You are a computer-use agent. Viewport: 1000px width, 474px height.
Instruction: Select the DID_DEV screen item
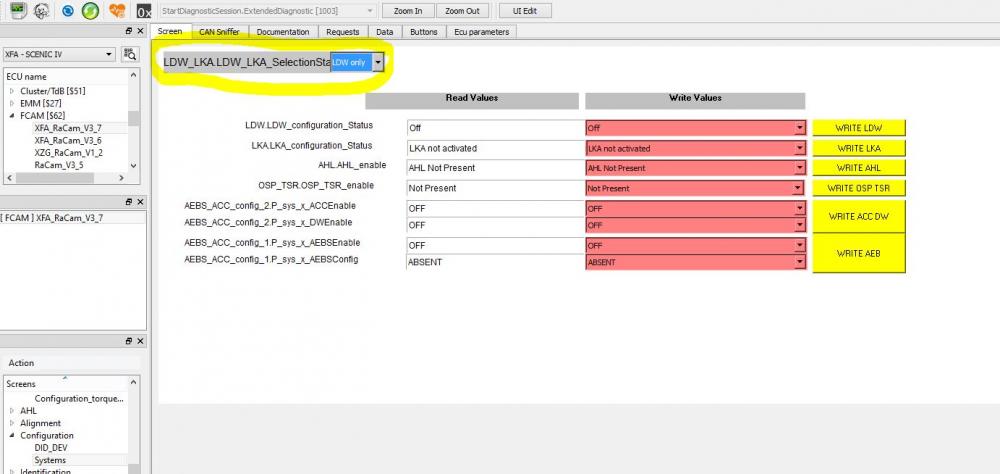50,448
